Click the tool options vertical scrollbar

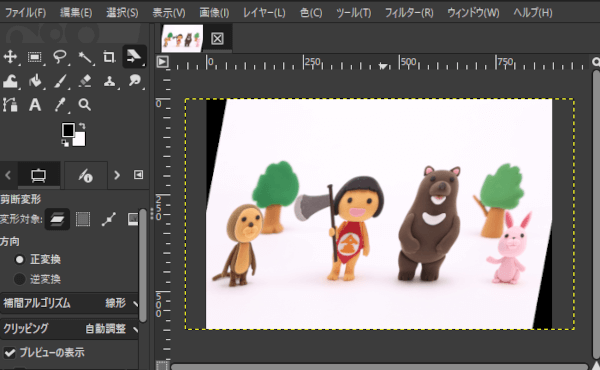[x=143, y=266]
